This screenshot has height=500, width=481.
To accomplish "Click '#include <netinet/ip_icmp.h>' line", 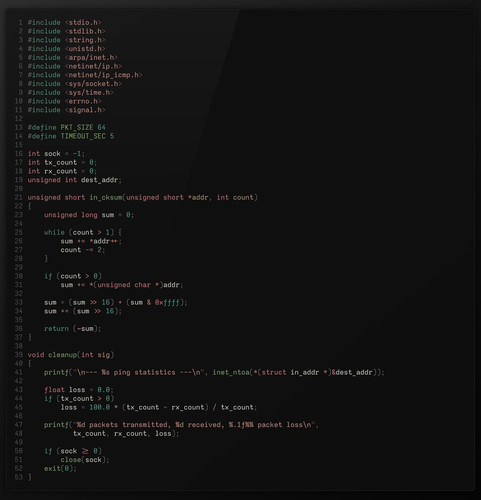I will click(x=85, y=75).
